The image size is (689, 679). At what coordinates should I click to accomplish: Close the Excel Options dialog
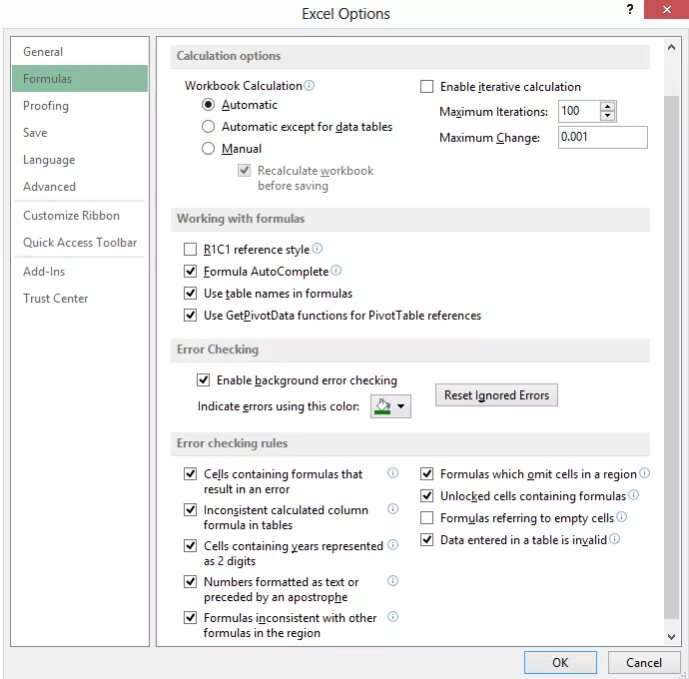(x=666, y=10)
